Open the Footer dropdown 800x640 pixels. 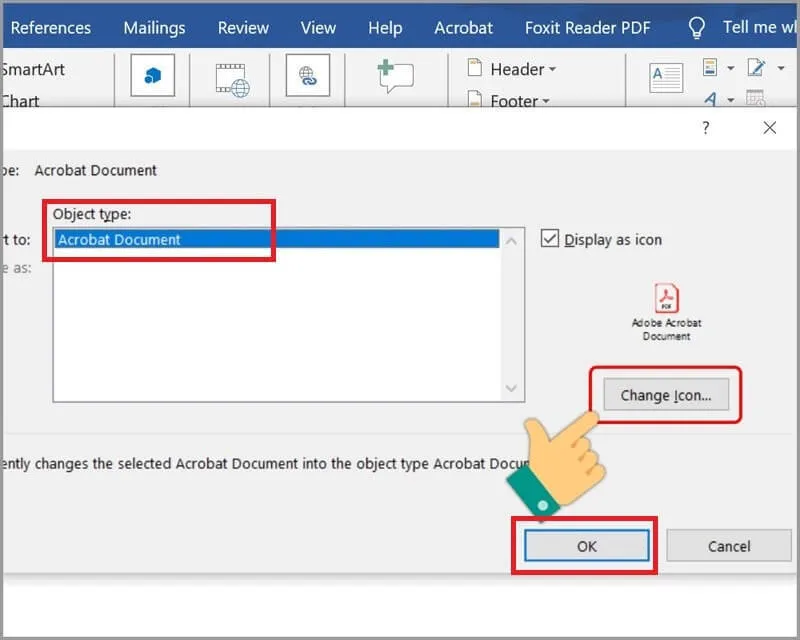[x=509, y=101]
